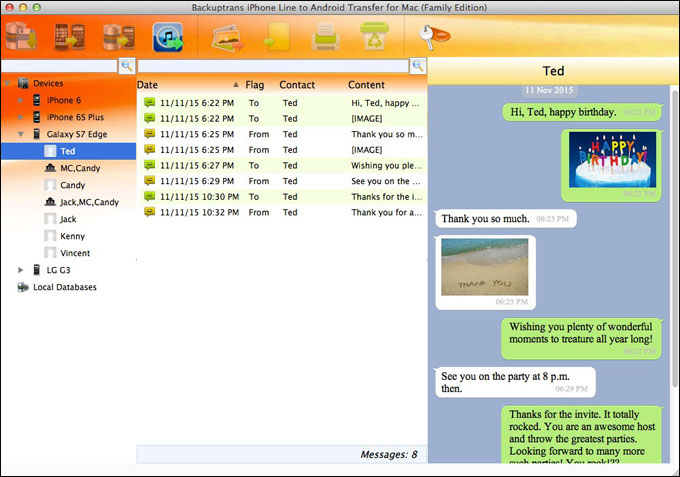Collapse the Devices tree root
The image size is (680, 477).
point(7,83)
